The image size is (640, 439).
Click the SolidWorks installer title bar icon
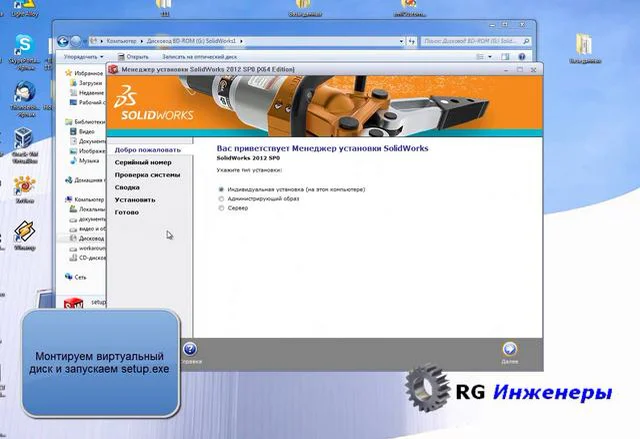tap(113, 69)
